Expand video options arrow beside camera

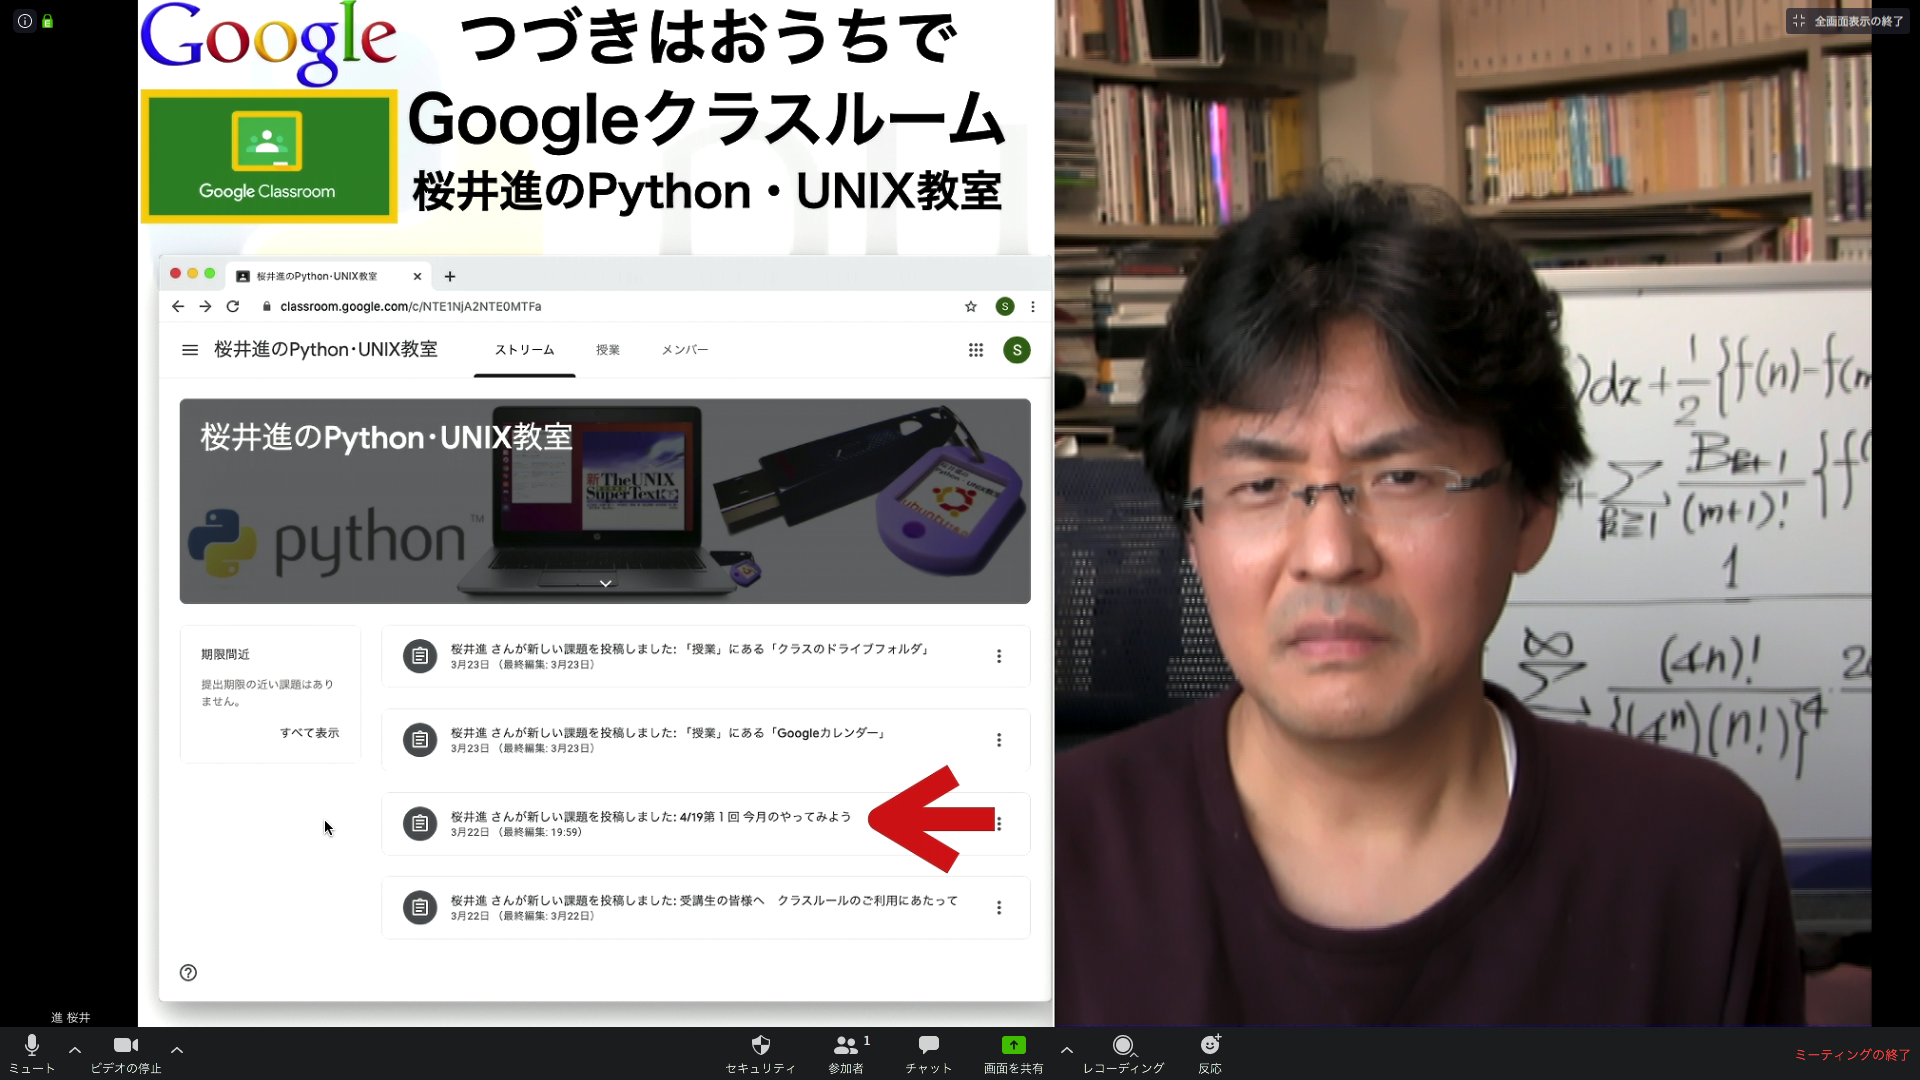point(177,1050)
